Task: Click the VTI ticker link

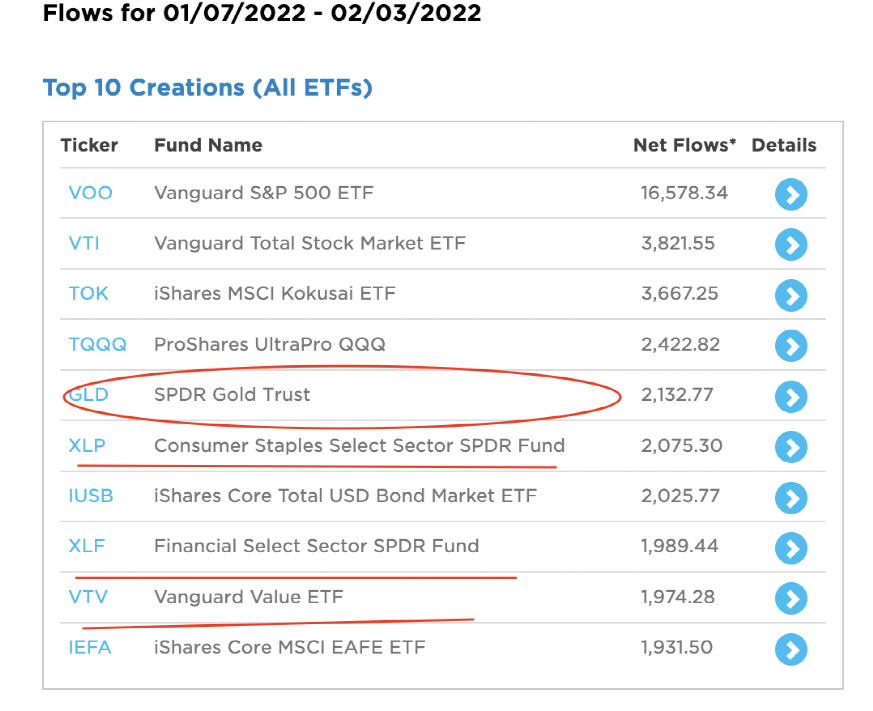Action: (x=84, y=243)
